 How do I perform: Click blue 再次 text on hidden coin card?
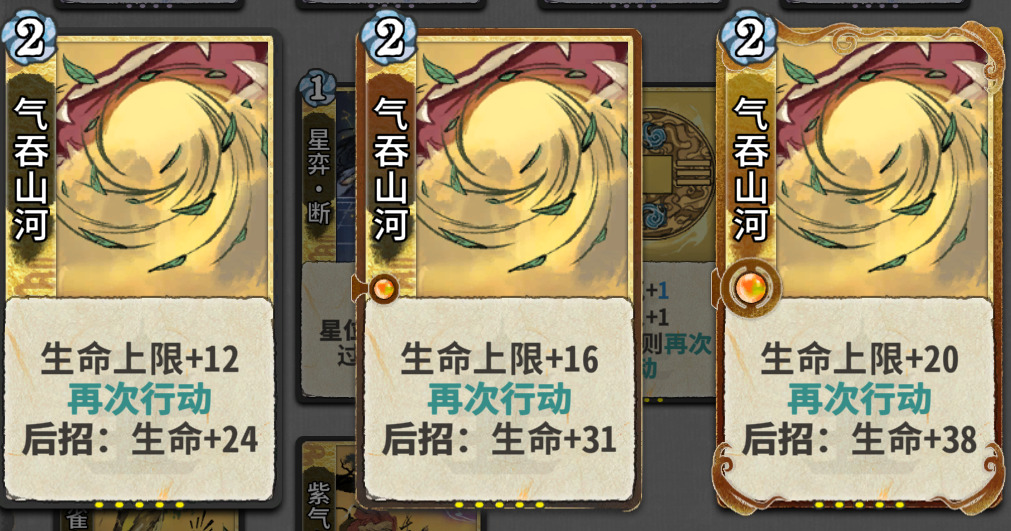(687, 344)
